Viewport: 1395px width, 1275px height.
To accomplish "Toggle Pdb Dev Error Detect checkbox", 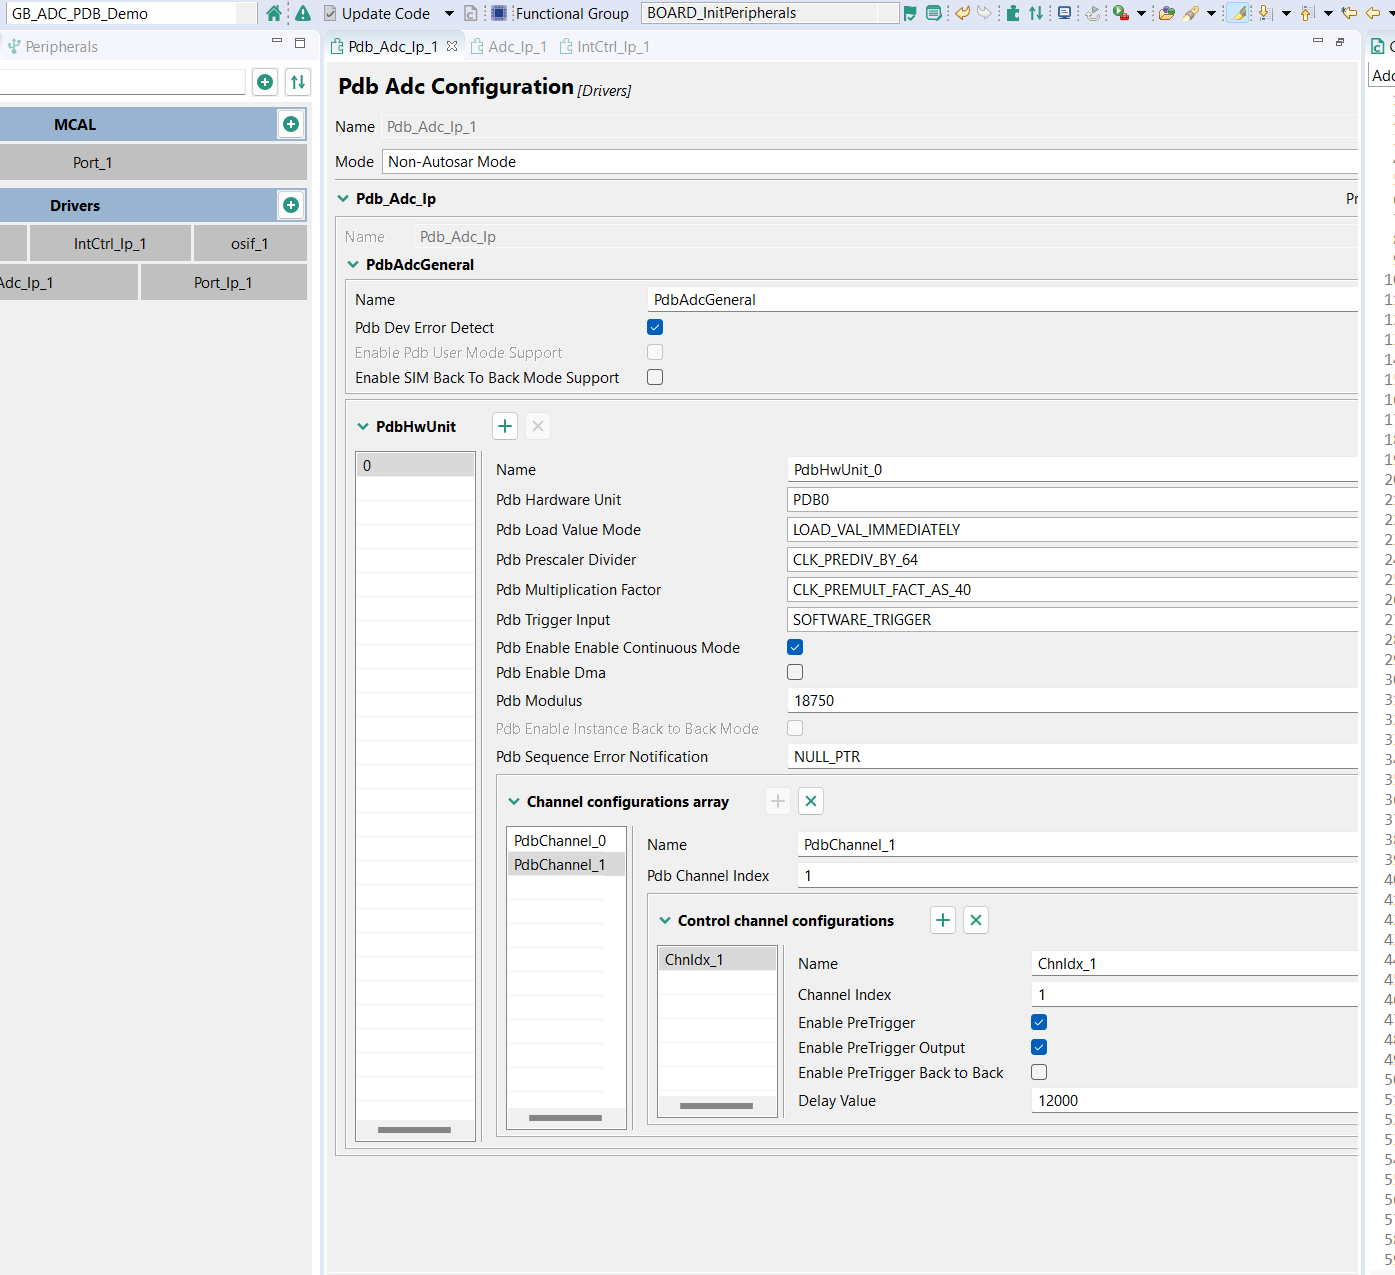I will pos(655,327).
